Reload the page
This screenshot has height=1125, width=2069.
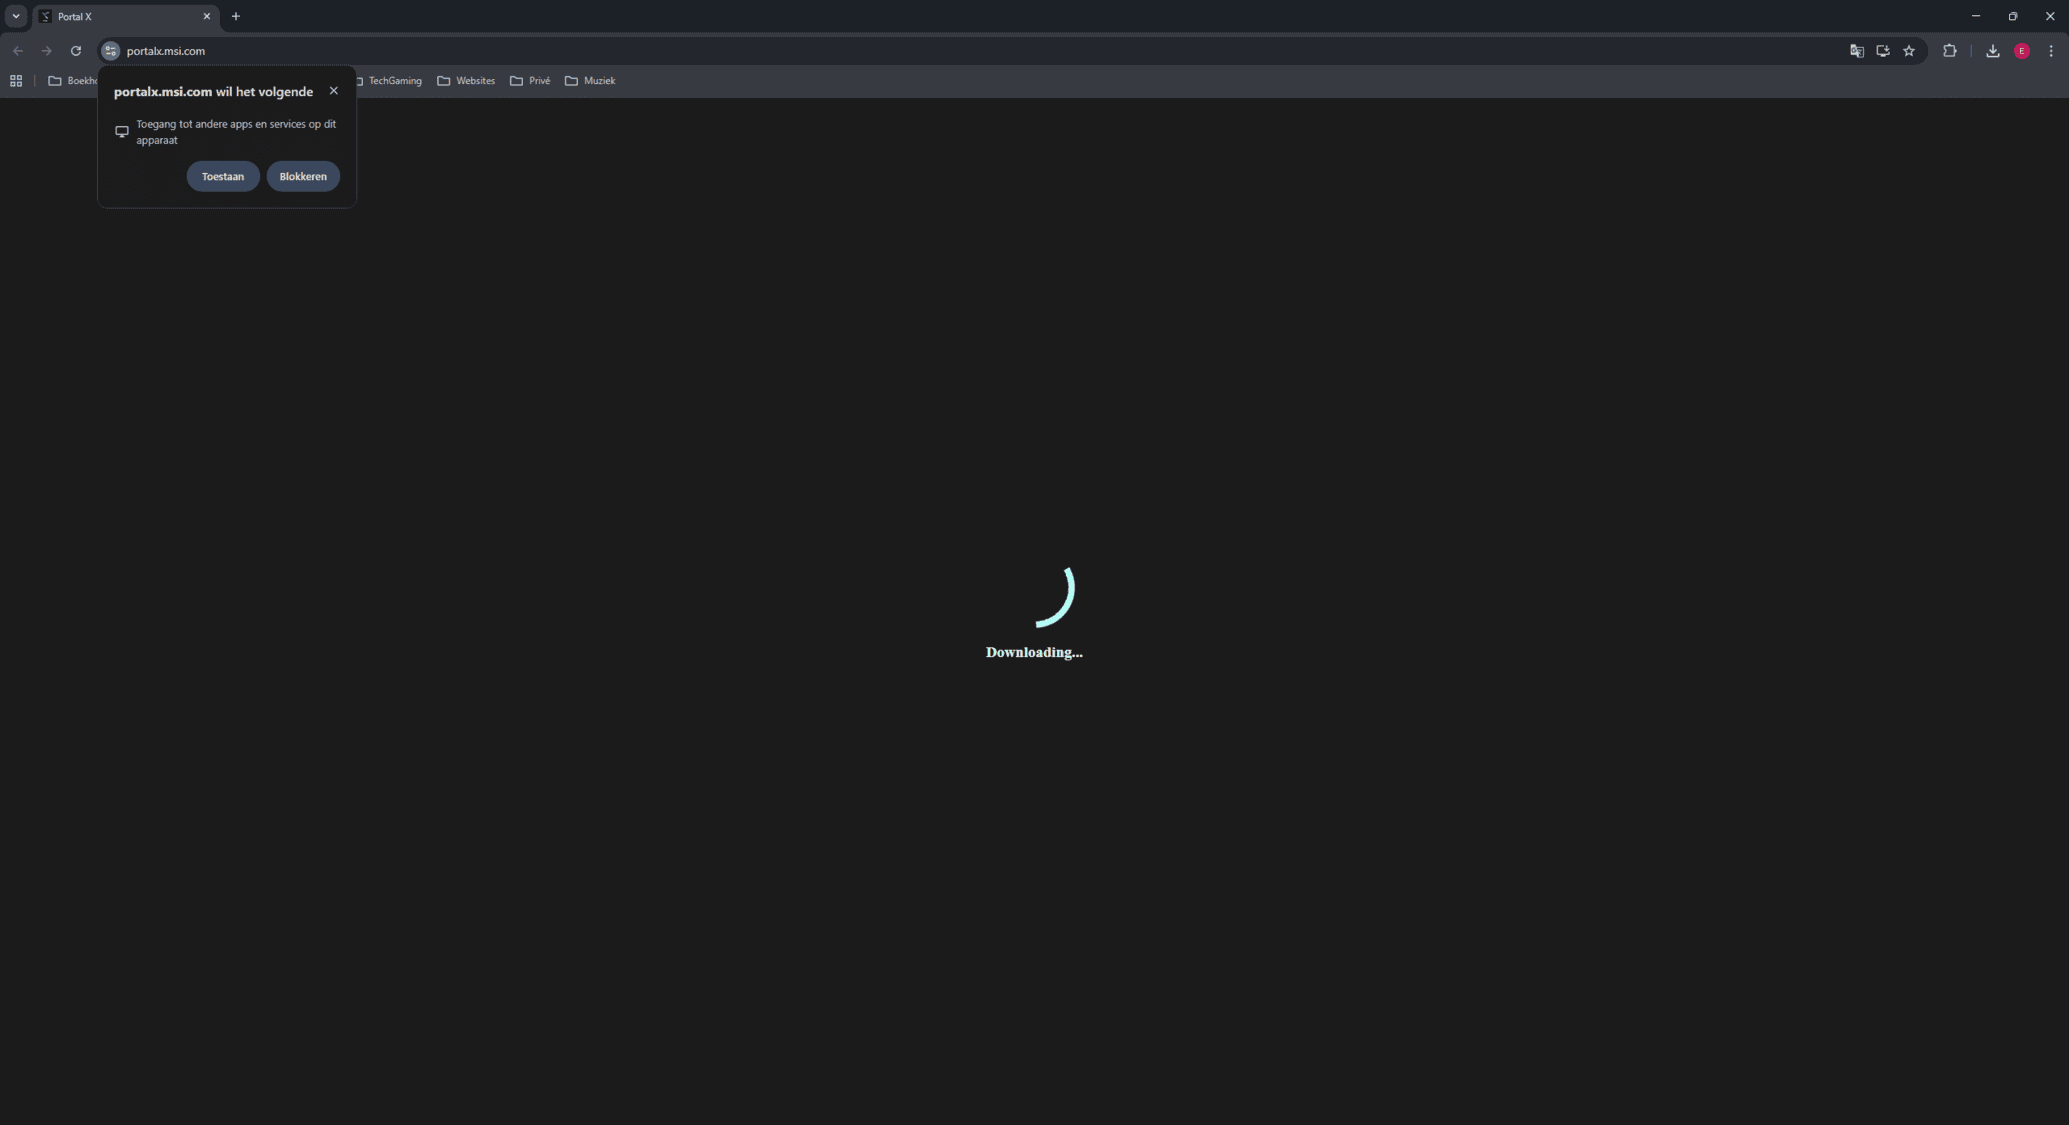(76, 51)
